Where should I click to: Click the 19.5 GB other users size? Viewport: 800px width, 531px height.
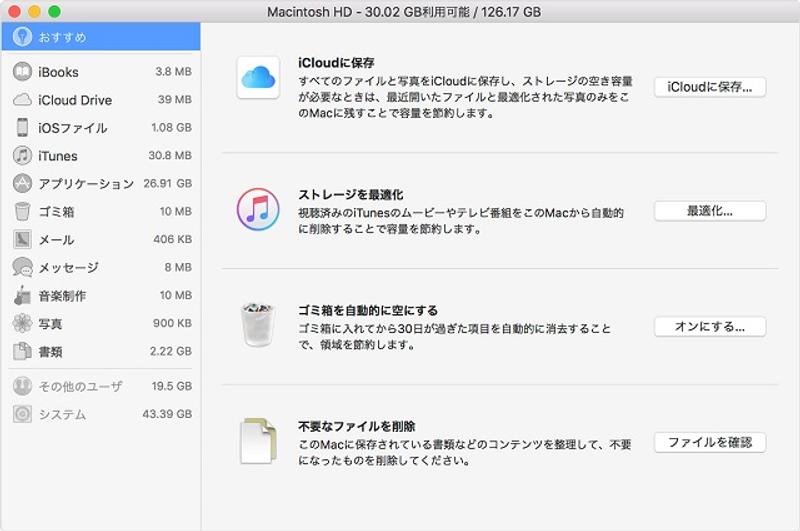tap(172, 386)
